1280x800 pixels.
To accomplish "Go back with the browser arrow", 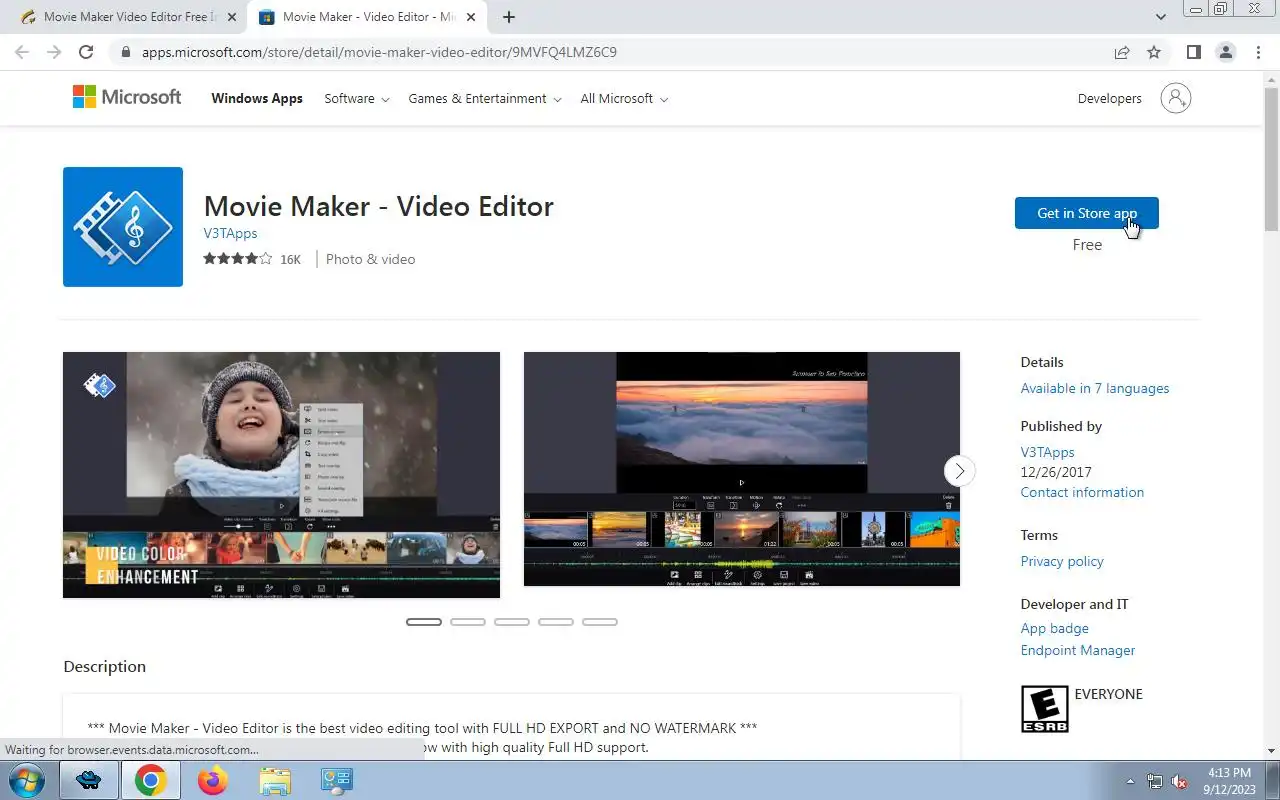I will [x=22, y=52].
